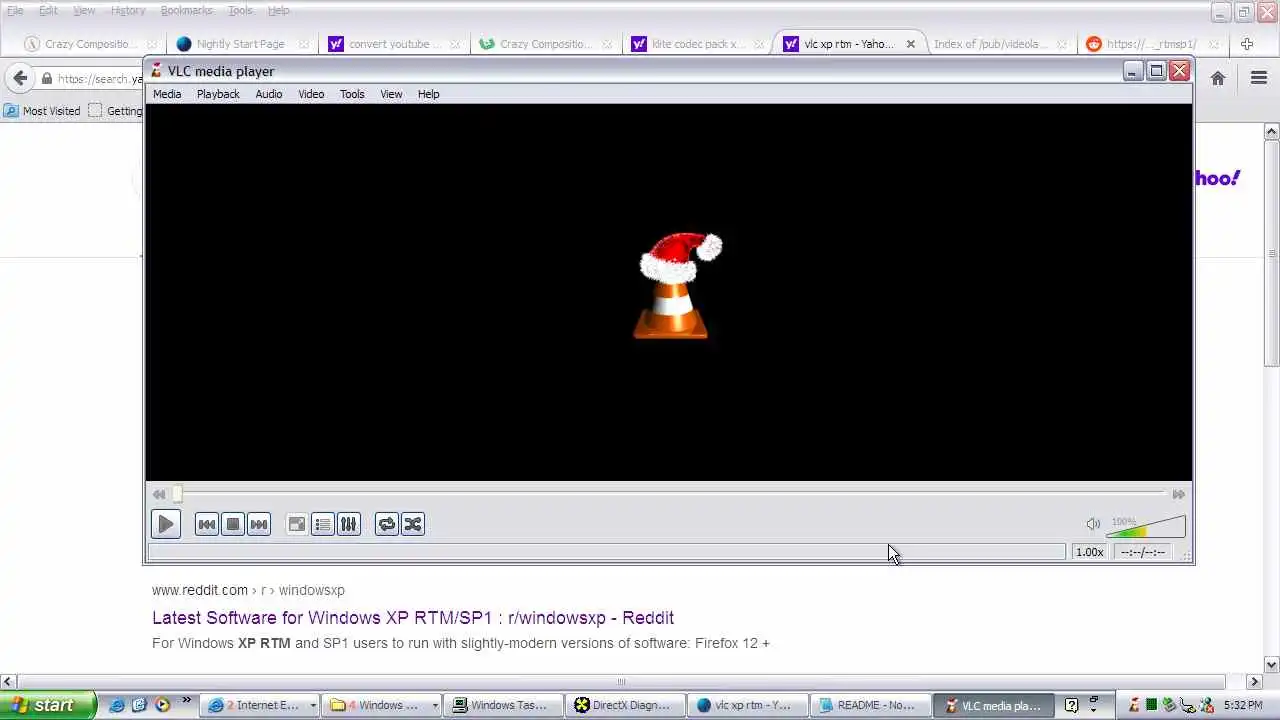Open Reddit link Latest Software for Windows XP

pos(413,618)
